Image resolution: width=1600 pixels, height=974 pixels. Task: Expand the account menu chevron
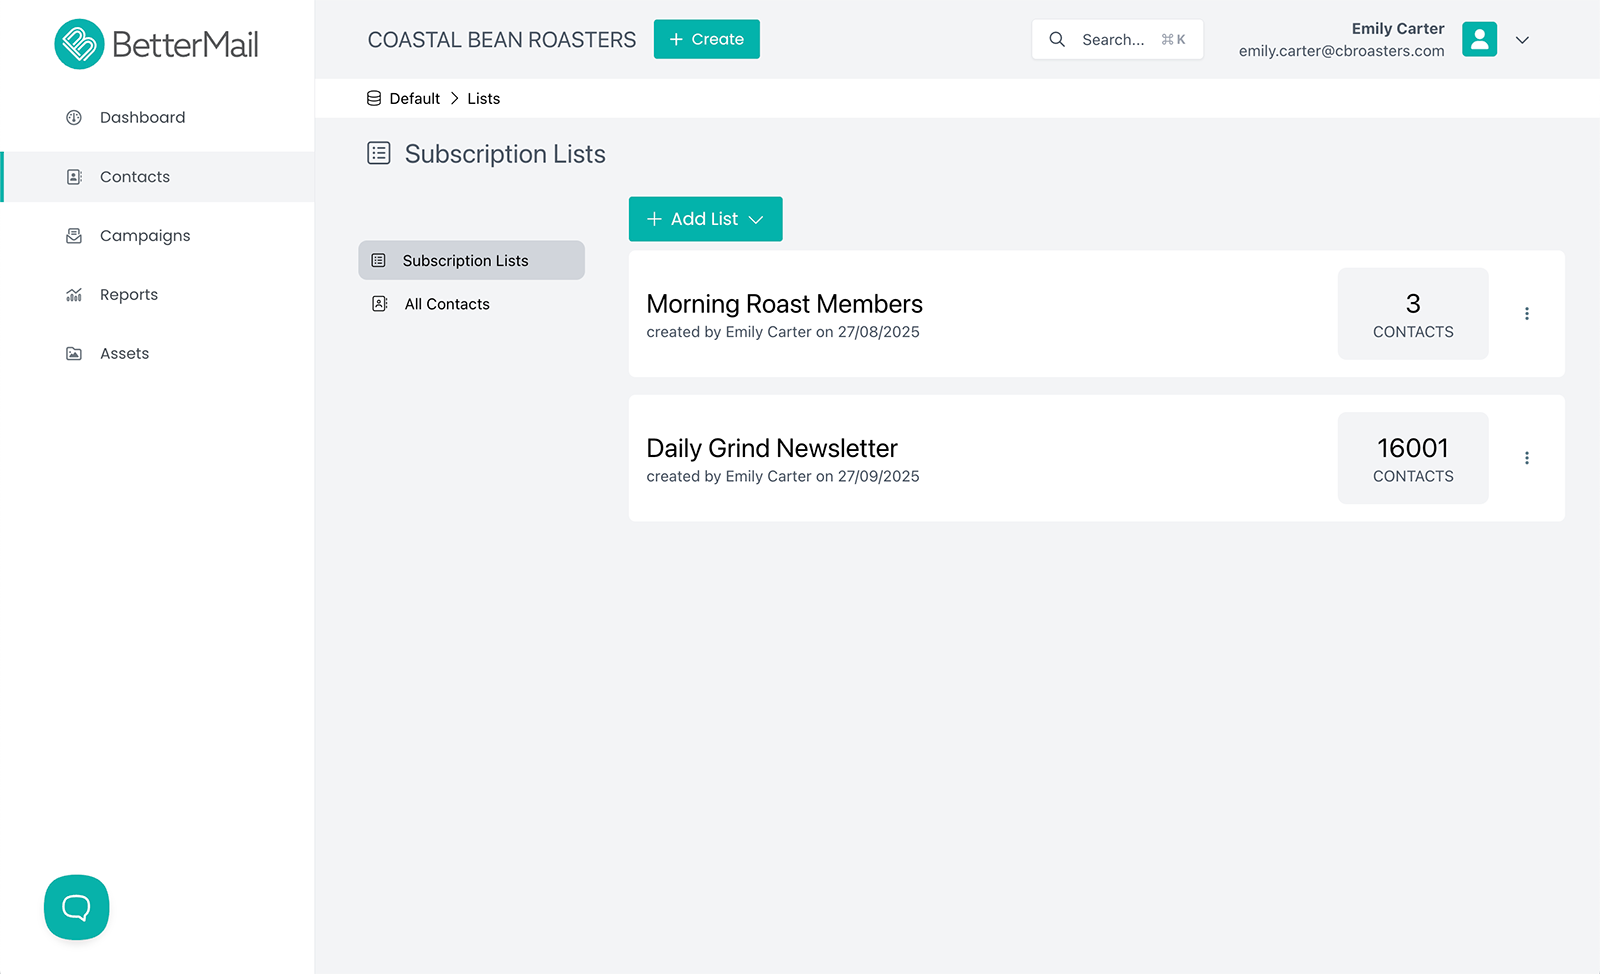pyautogui.click(x=1522, y=40)
